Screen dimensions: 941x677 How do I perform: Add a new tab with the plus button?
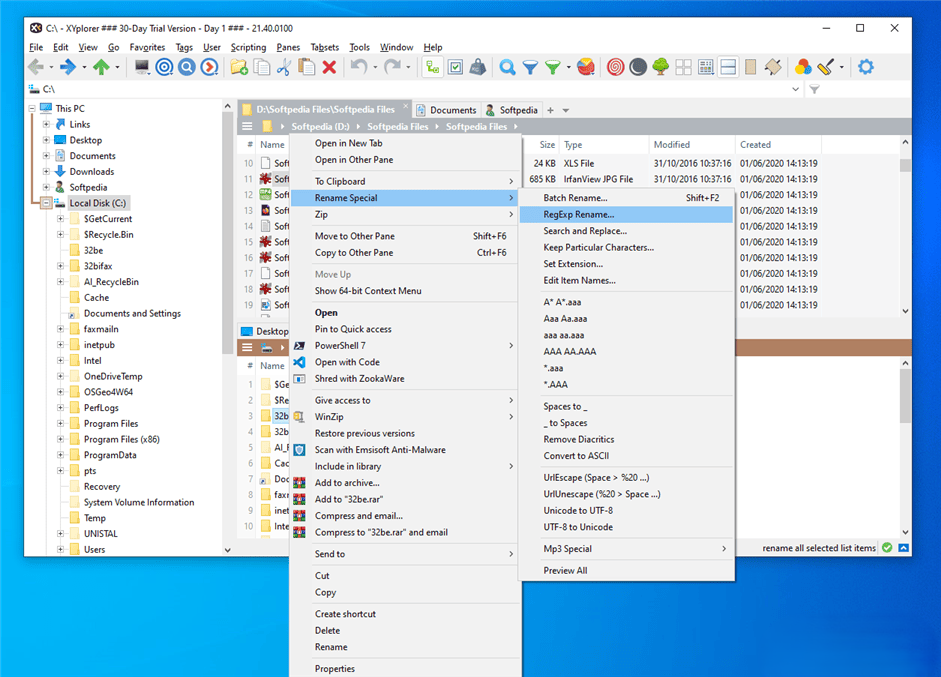550,110
